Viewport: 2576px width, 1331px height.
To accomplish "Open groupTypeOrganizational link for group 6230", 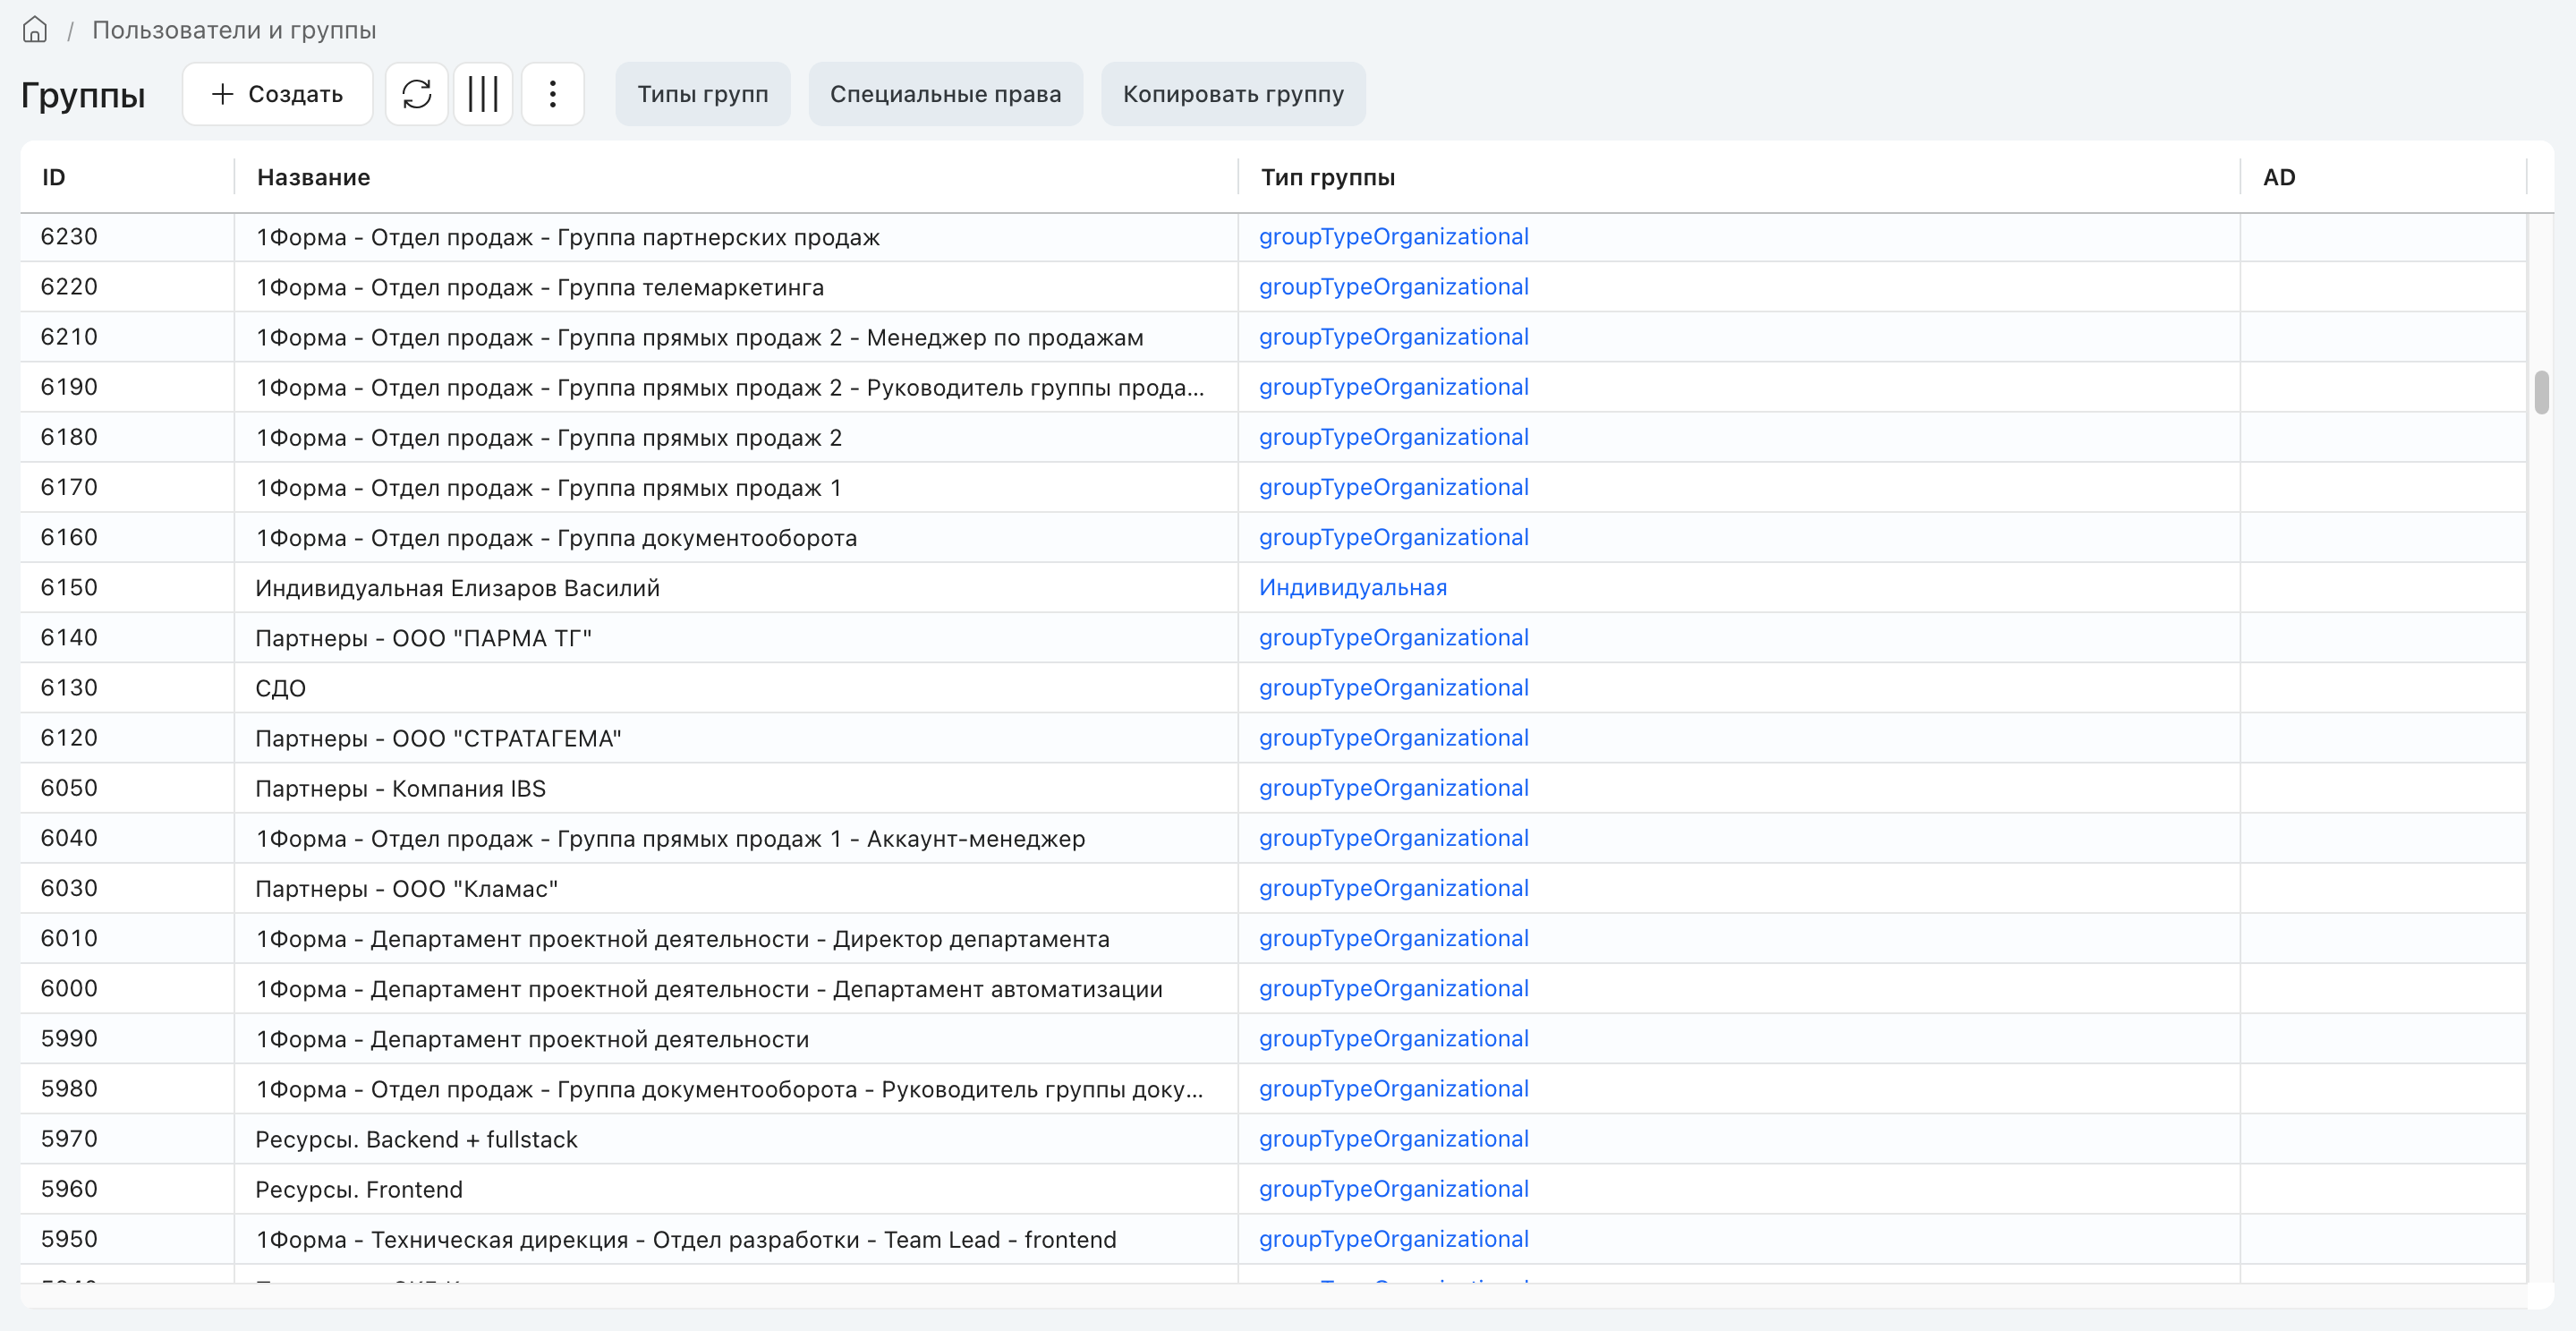I will (1394, 237).
